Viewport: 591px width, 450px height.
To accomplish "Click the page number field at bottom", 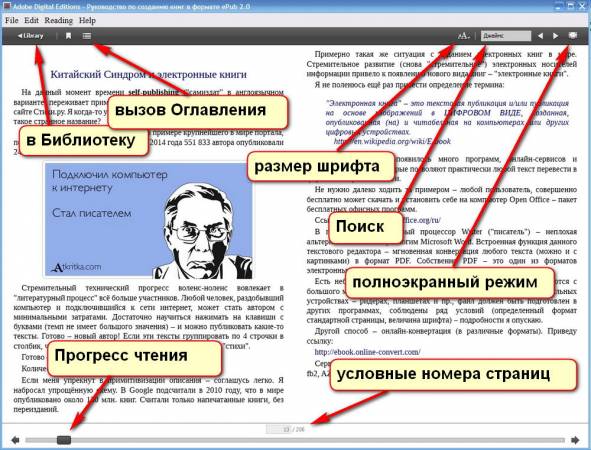I will 279,429.
